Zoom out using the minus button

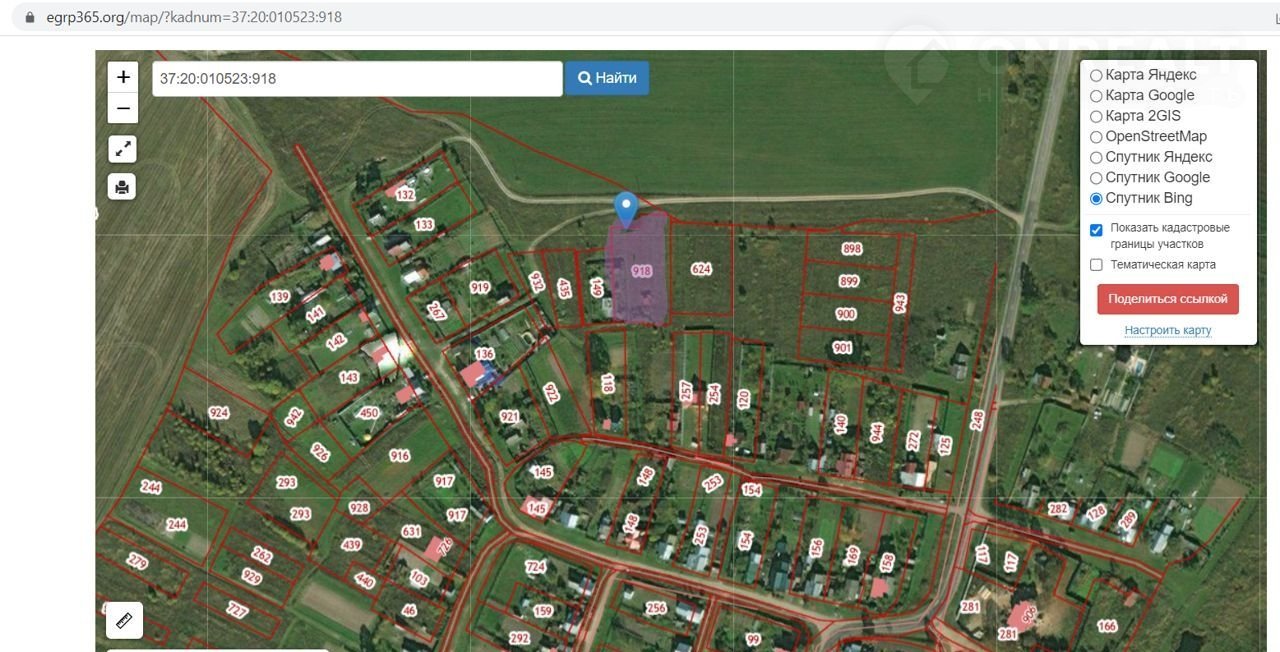pyautogui.click(x=123, y=108)
